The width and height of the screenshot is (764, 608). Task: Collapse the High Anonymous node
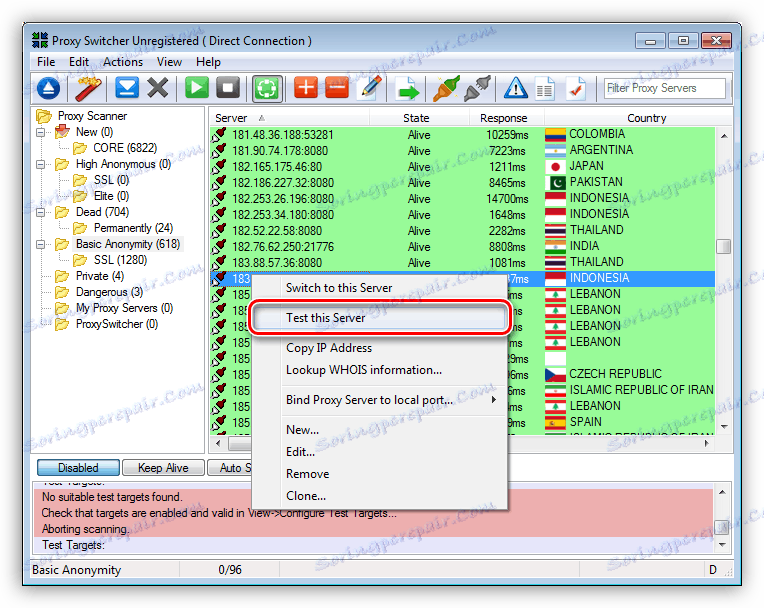(x=40, y=164)
